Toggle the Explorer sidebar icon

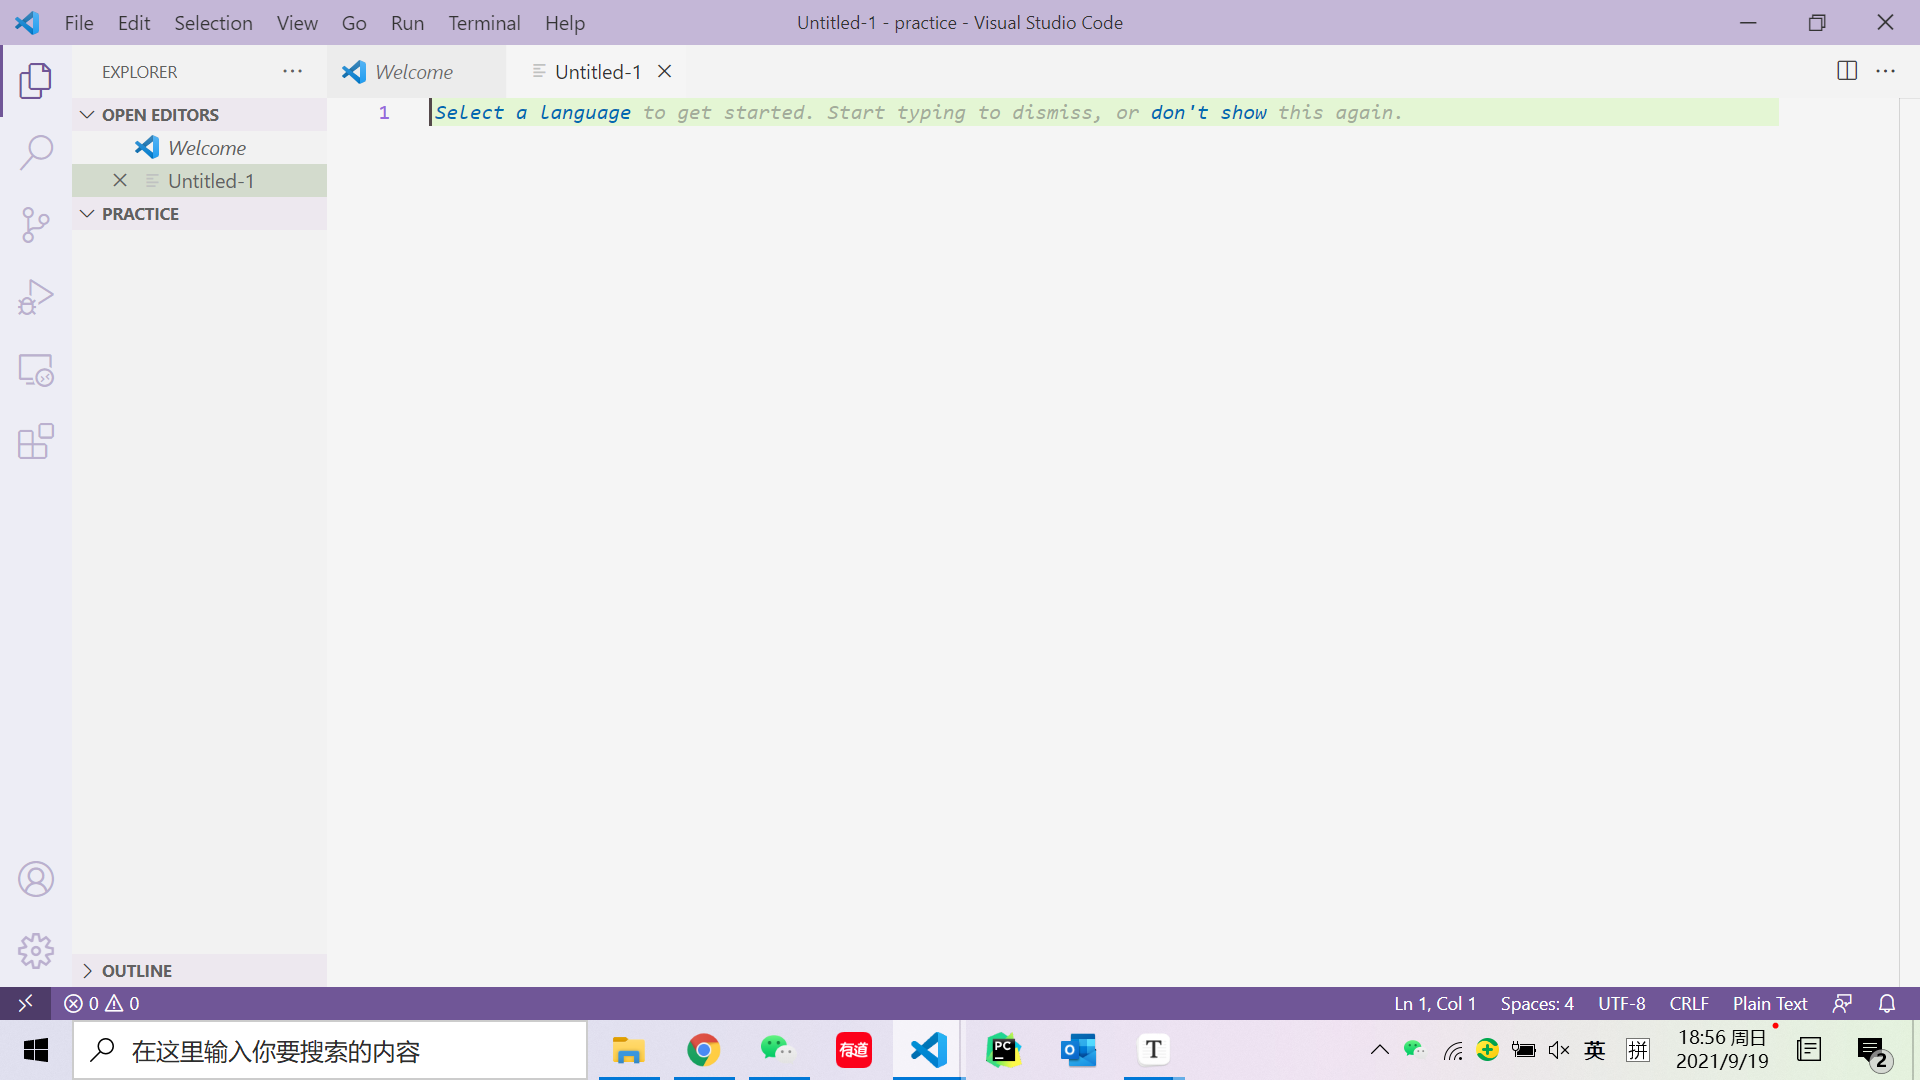36,81
